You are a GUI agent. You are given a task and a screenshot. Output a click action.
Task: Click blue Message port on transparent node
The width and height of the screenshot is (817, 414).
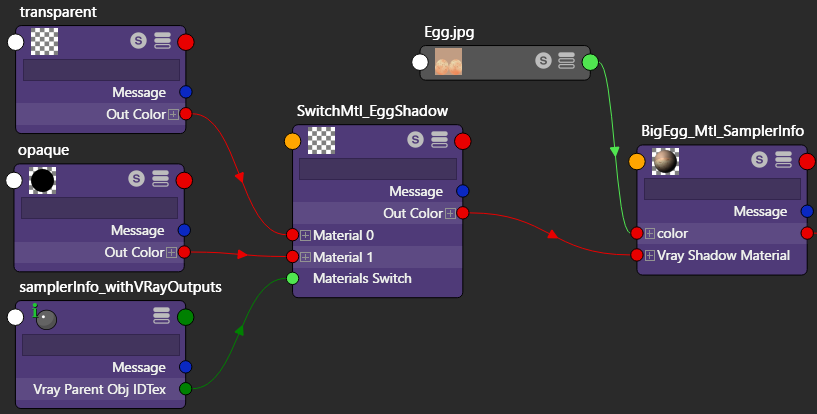point(185,92)
